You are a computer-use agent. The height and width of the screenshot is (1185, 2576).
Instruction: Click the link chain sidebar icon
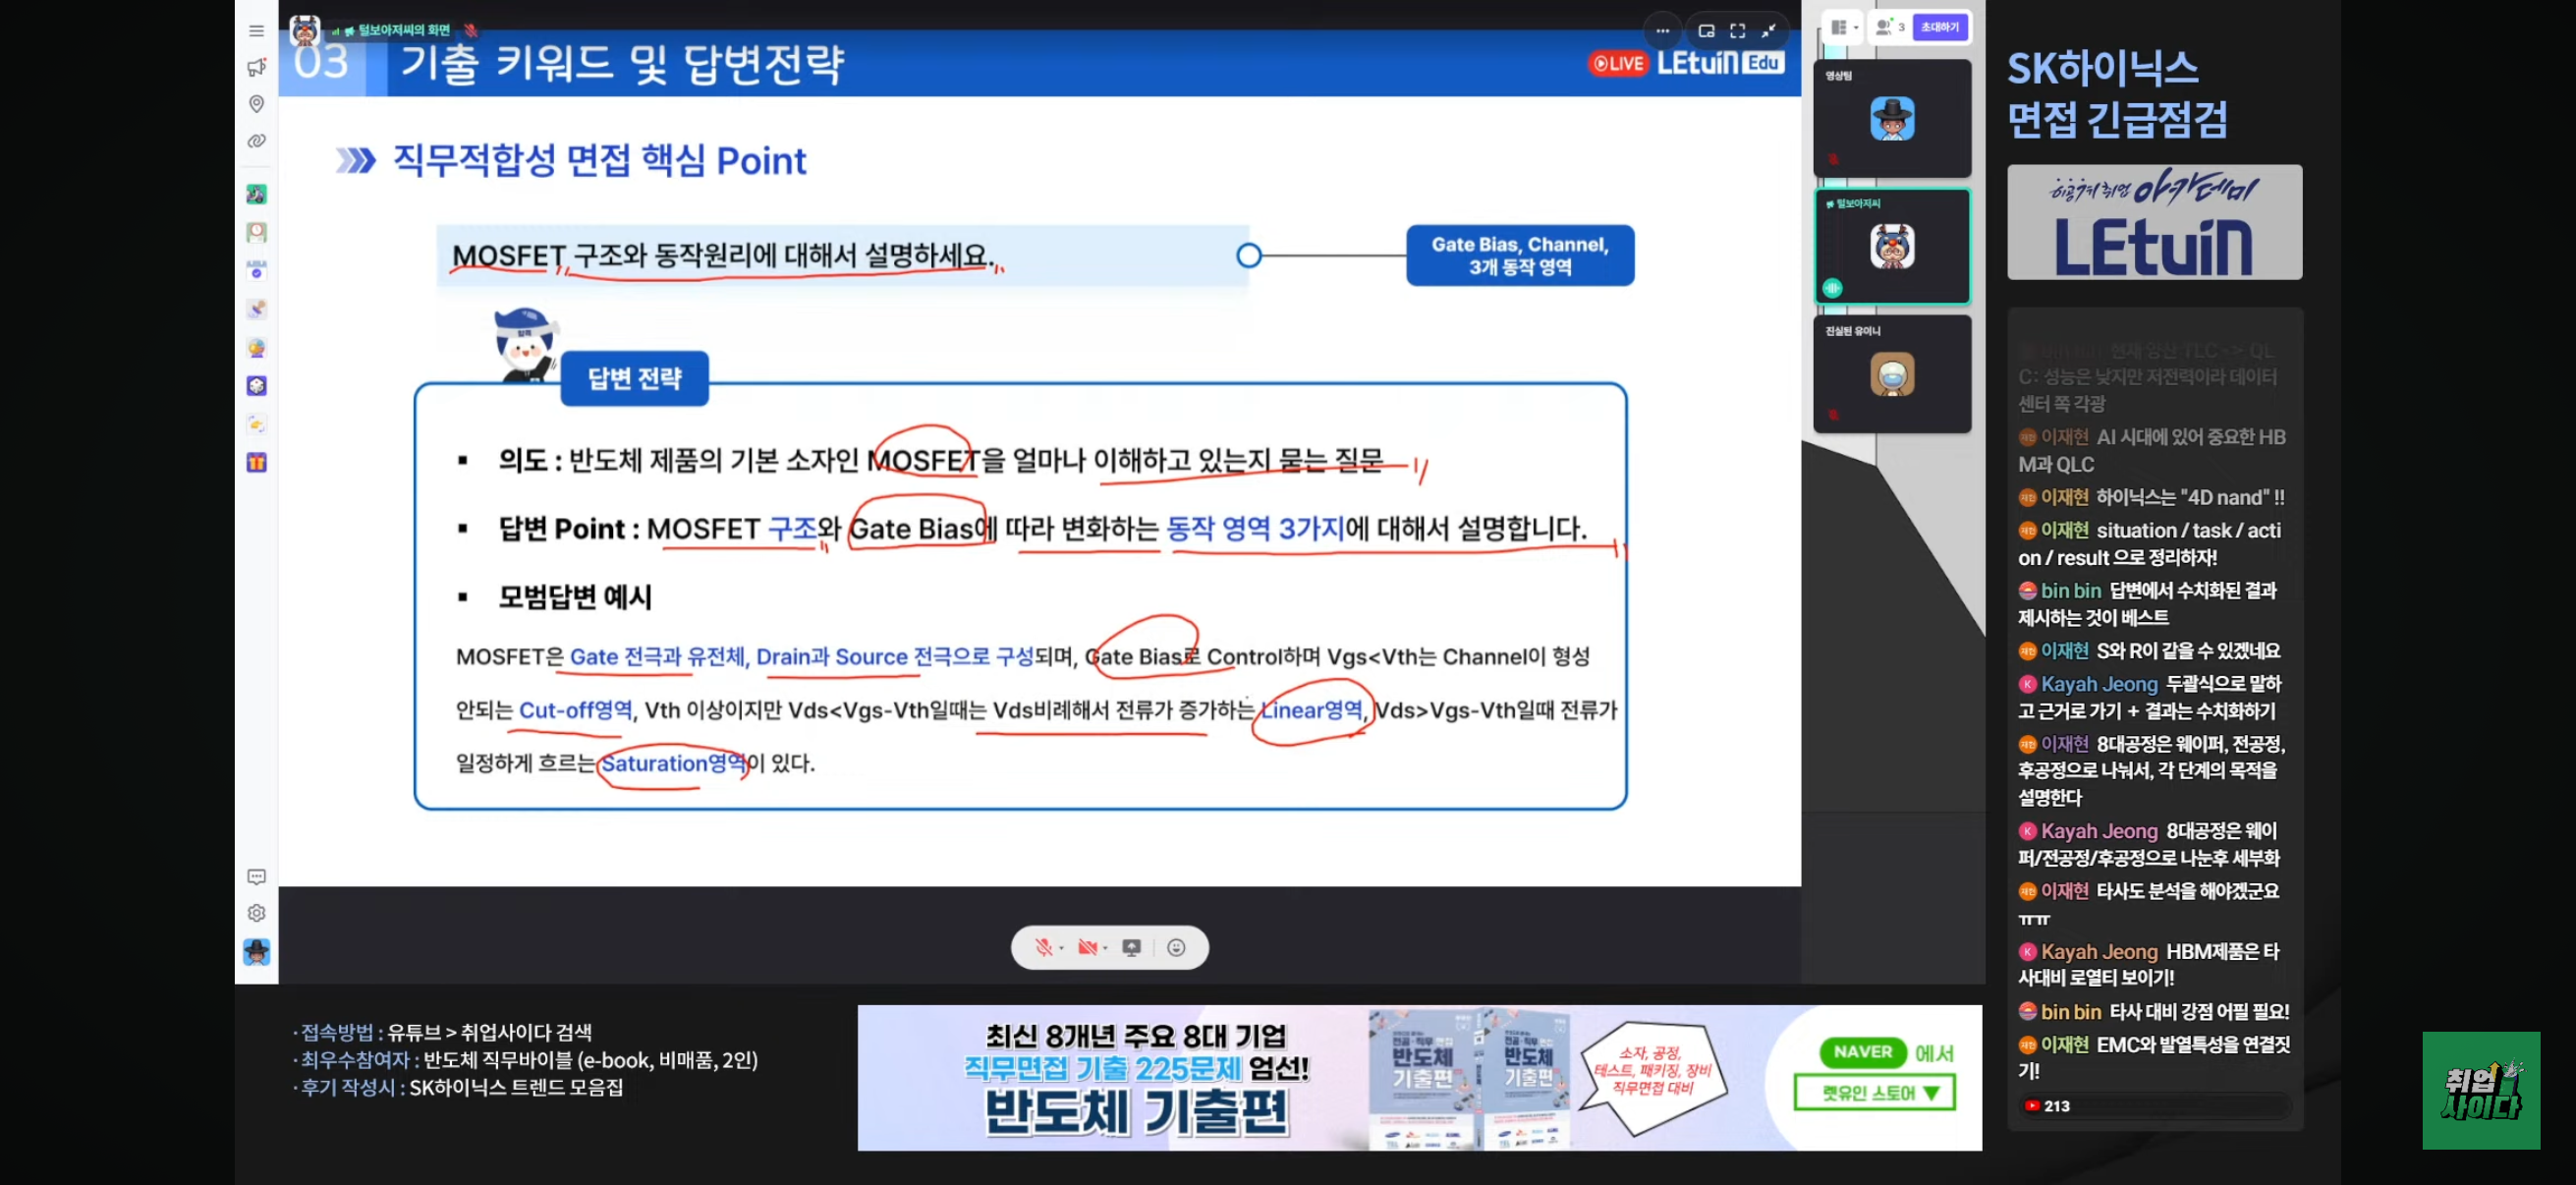pyautogui.click(x=257, y=141)
